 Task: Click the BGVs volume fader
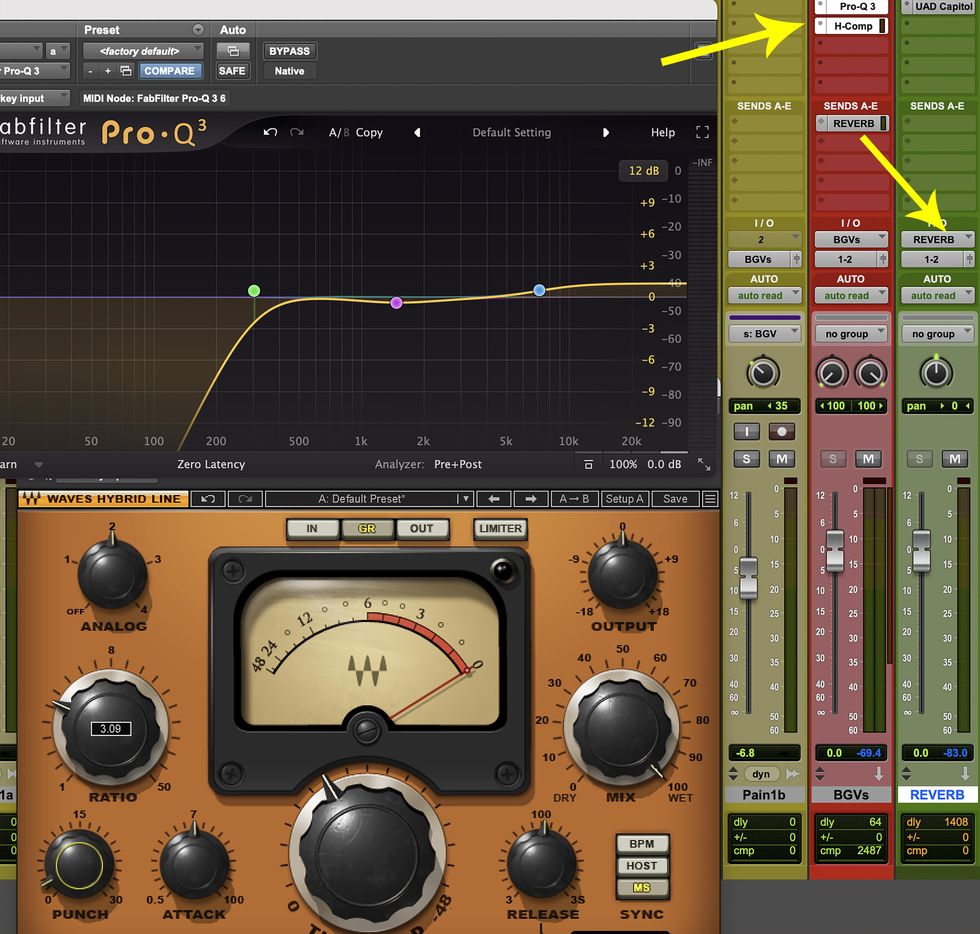click(x=835, y=550)
